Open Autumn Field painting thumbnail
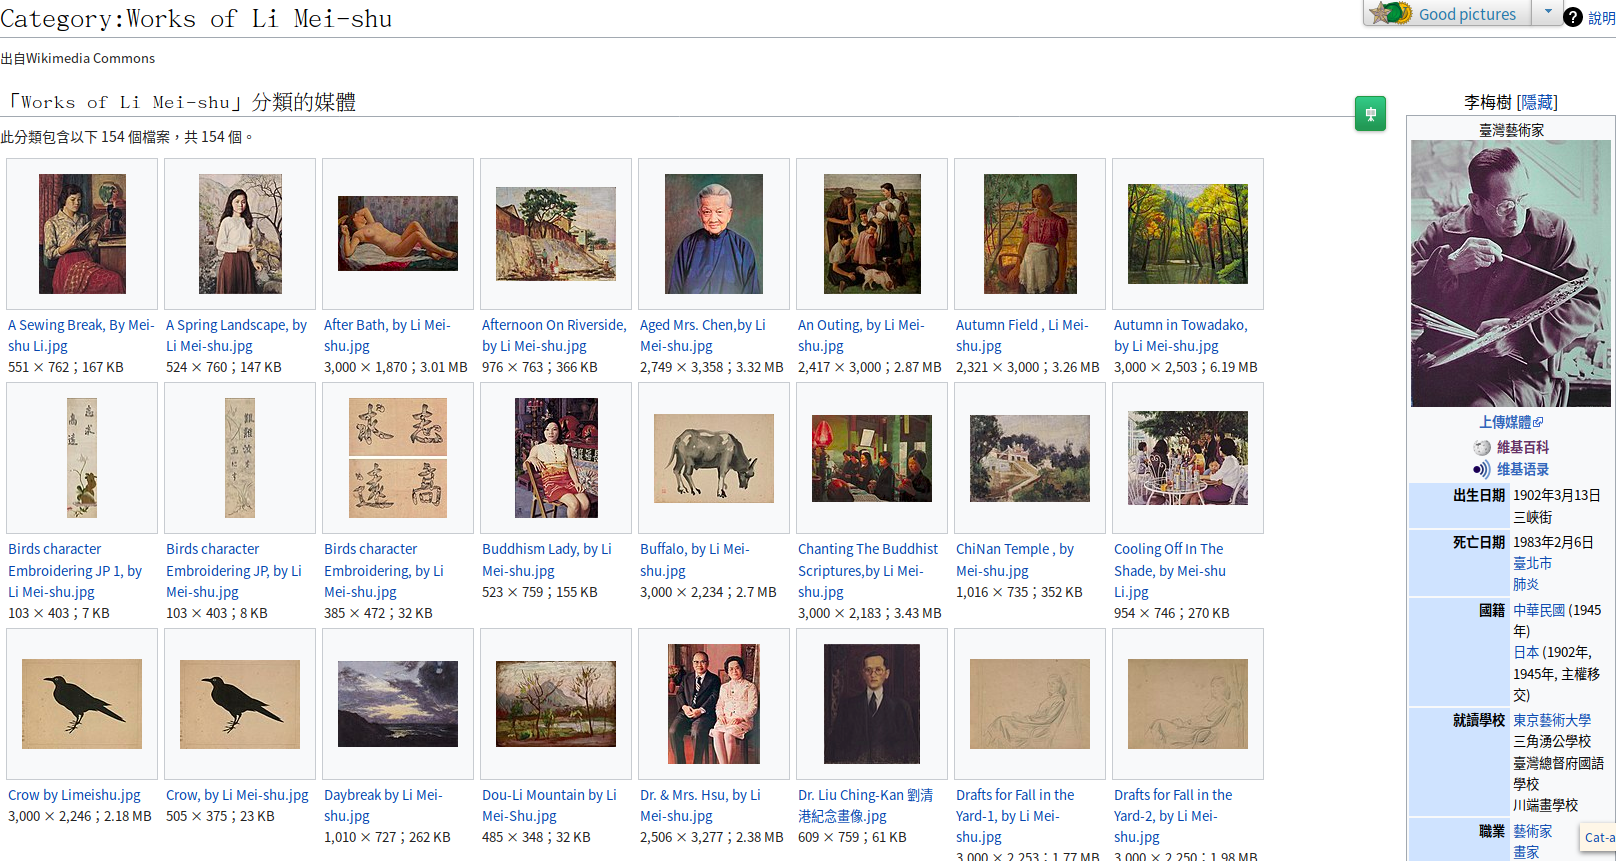 [x=1030, y=234]
